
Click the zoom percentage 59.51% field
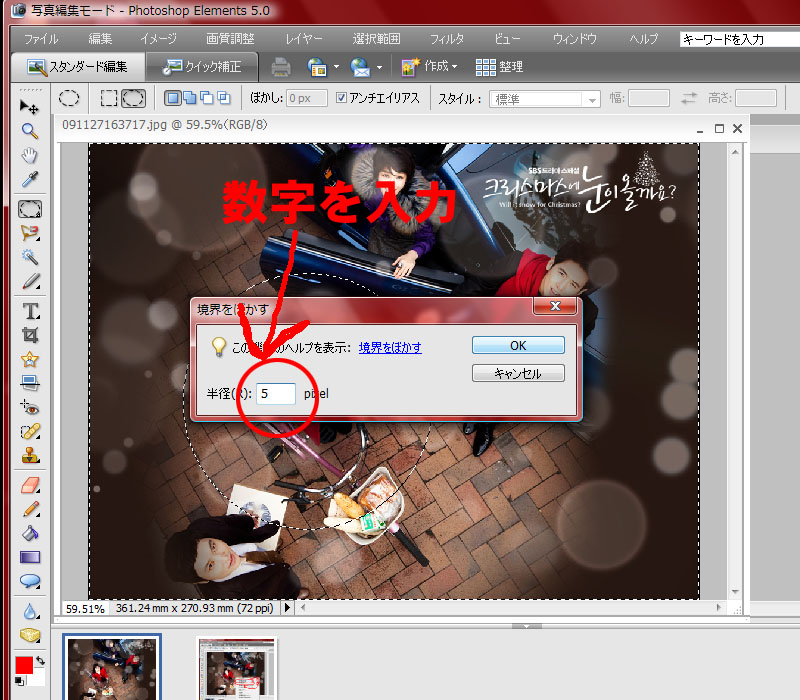pos(85,609)
